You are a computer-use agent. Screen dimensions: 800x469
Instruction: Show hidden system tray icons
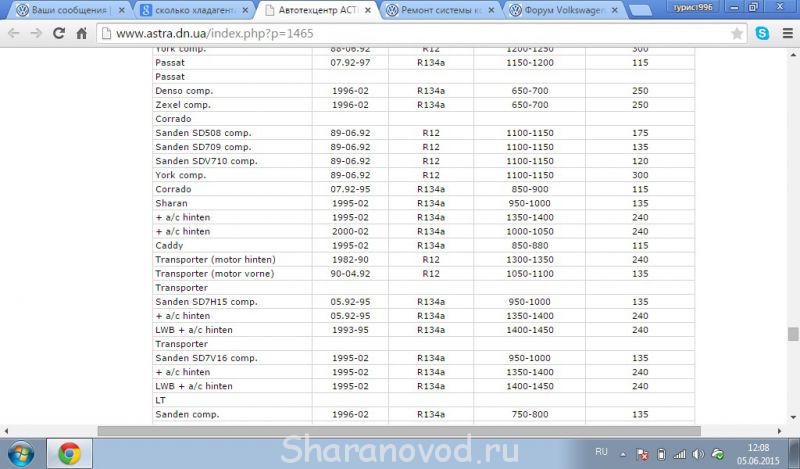click(623, 452)
